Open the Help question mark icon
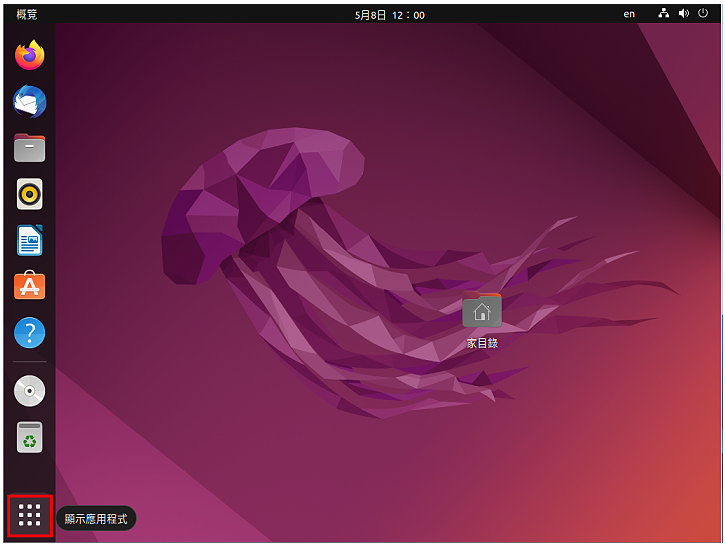Screen dimensions: 725x551 tap(30, 332)
